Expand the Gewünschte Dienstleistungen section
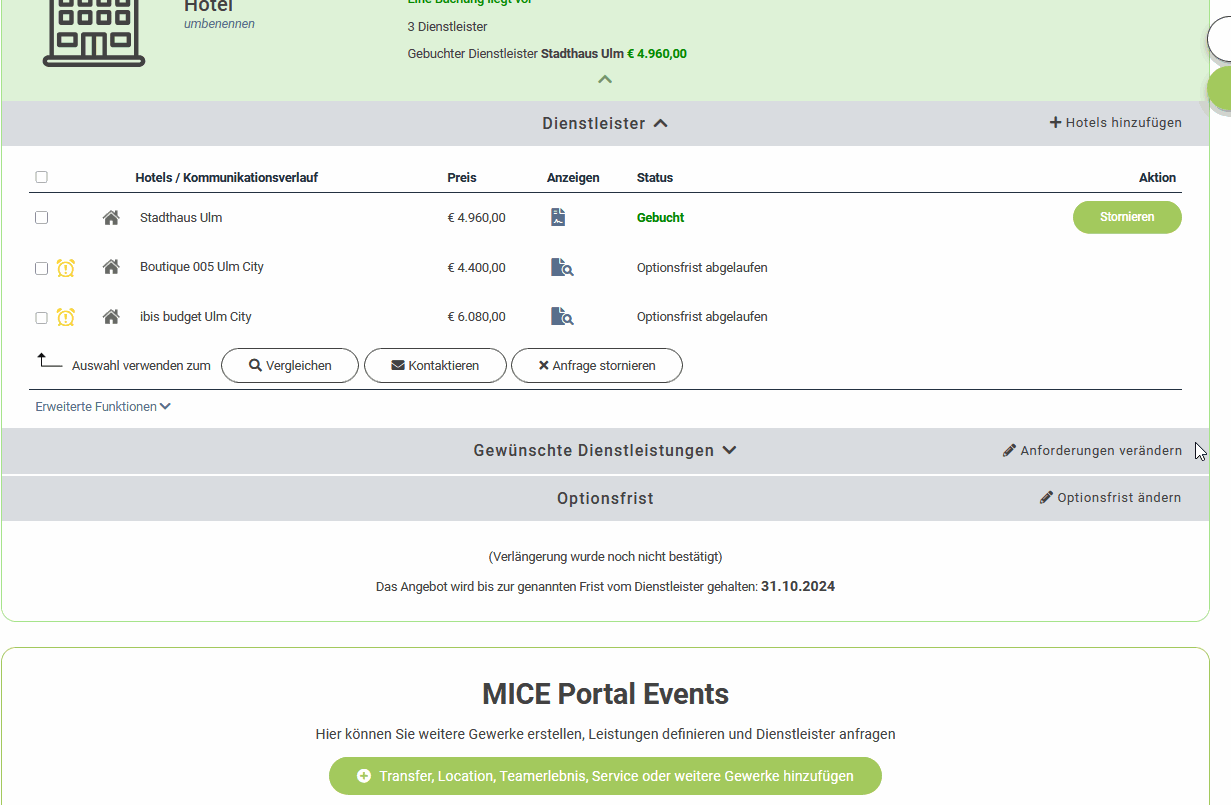Image resolution: width=1231 pixels, height=805 pixels. 605,451
